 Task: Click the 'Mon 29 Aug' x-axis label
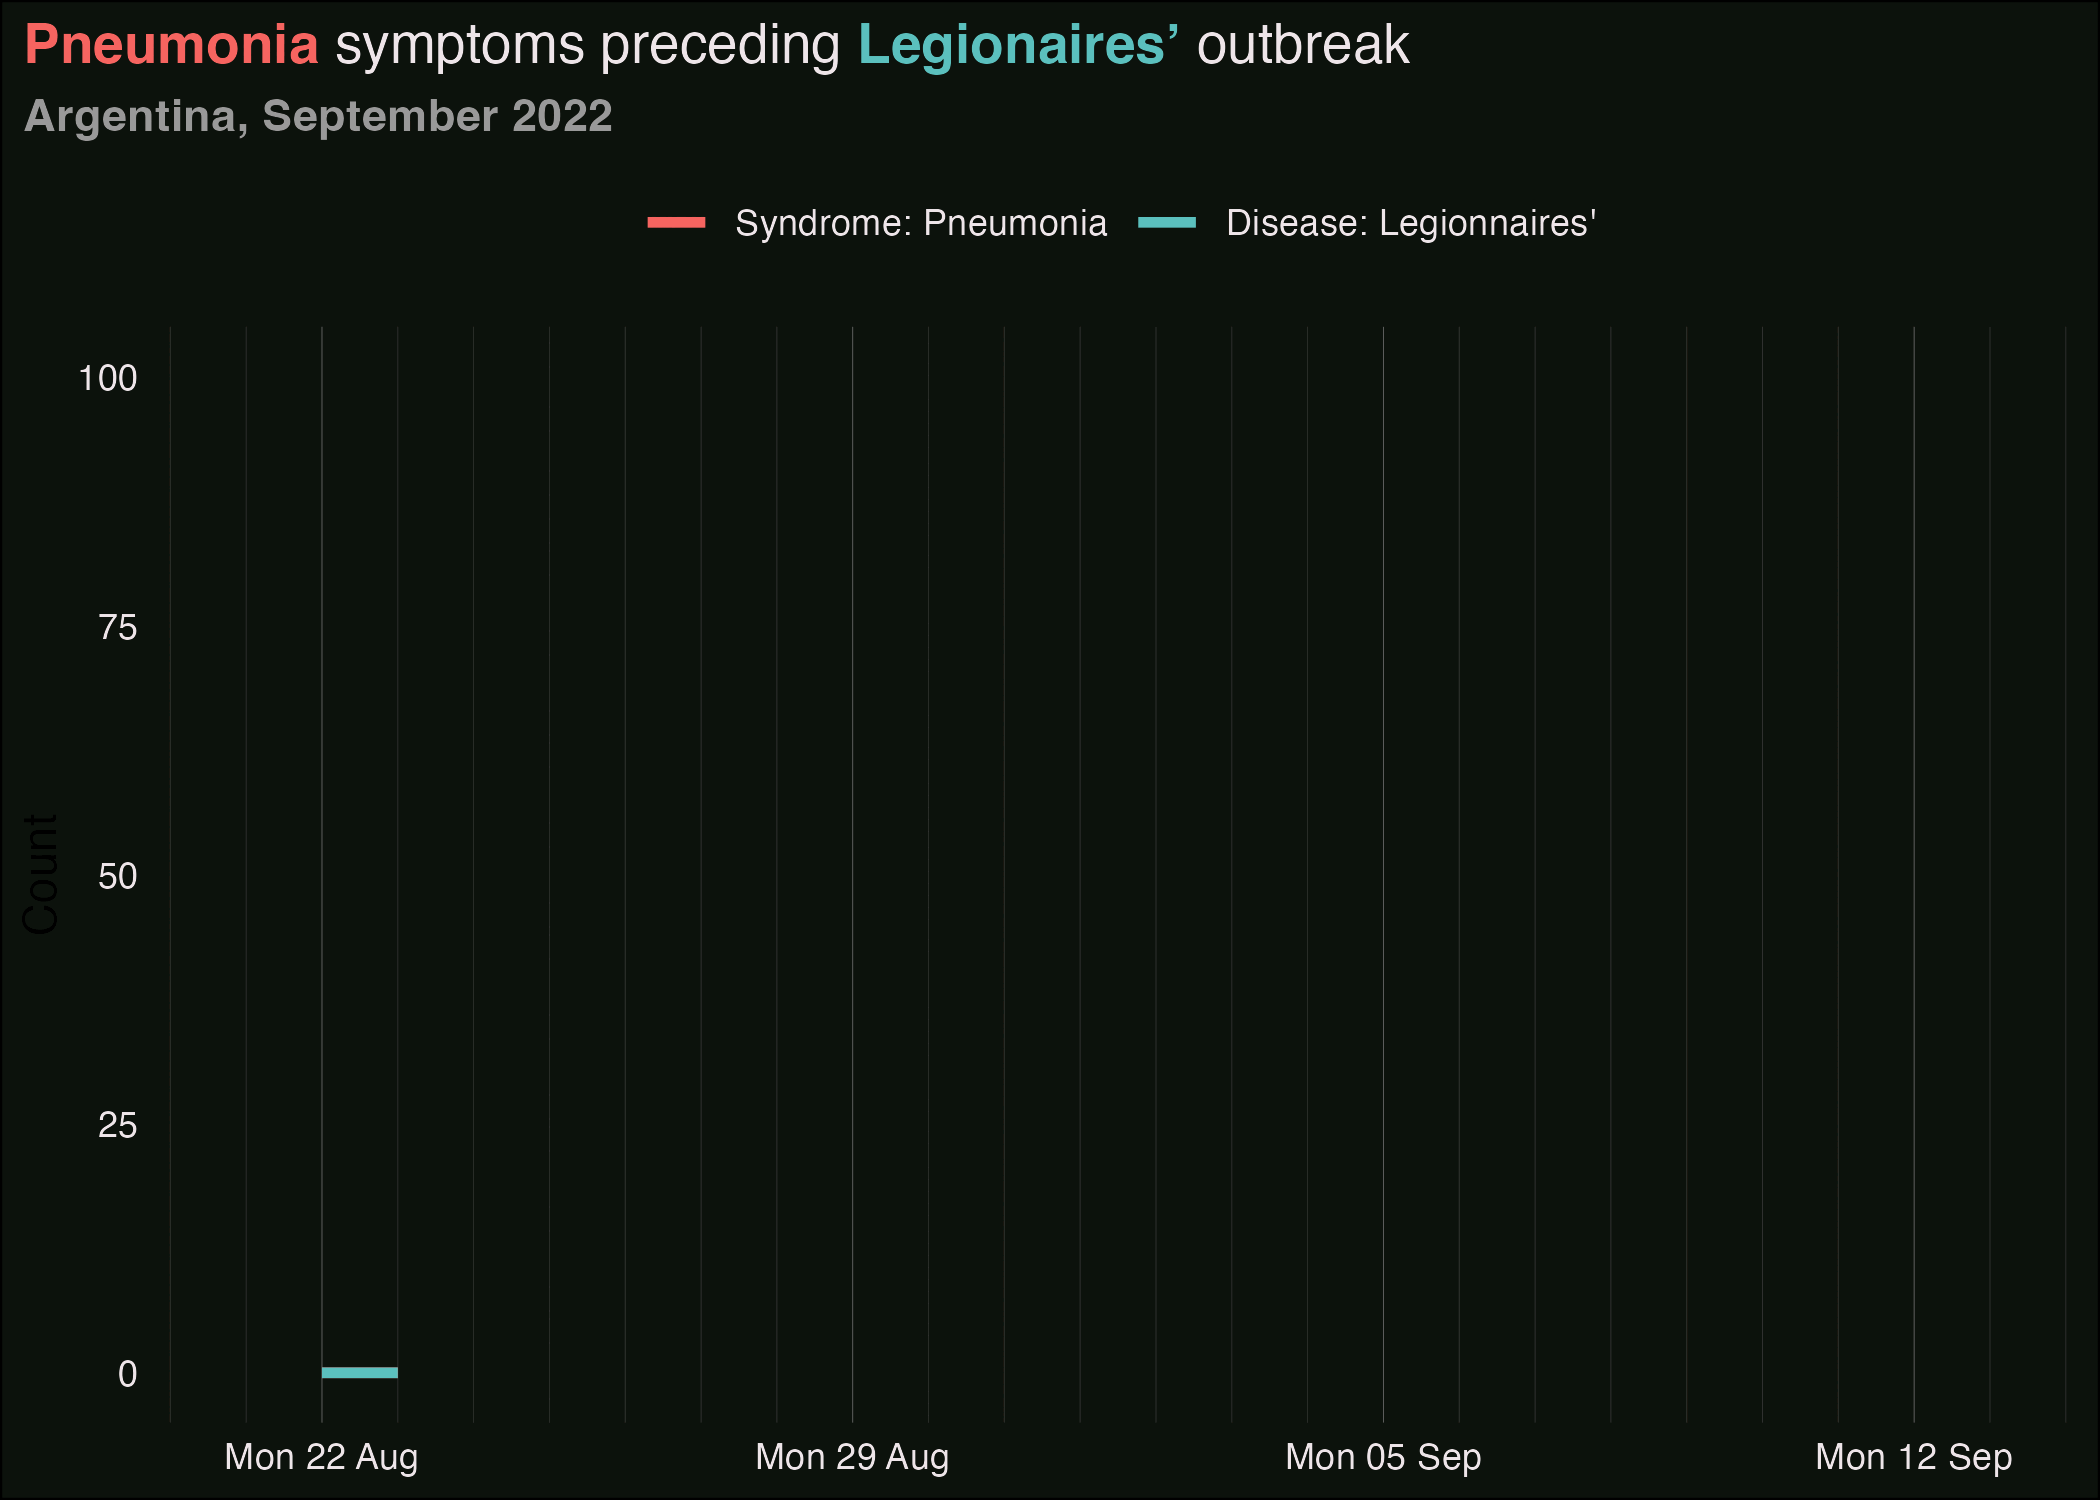[x=852, y=1457]
